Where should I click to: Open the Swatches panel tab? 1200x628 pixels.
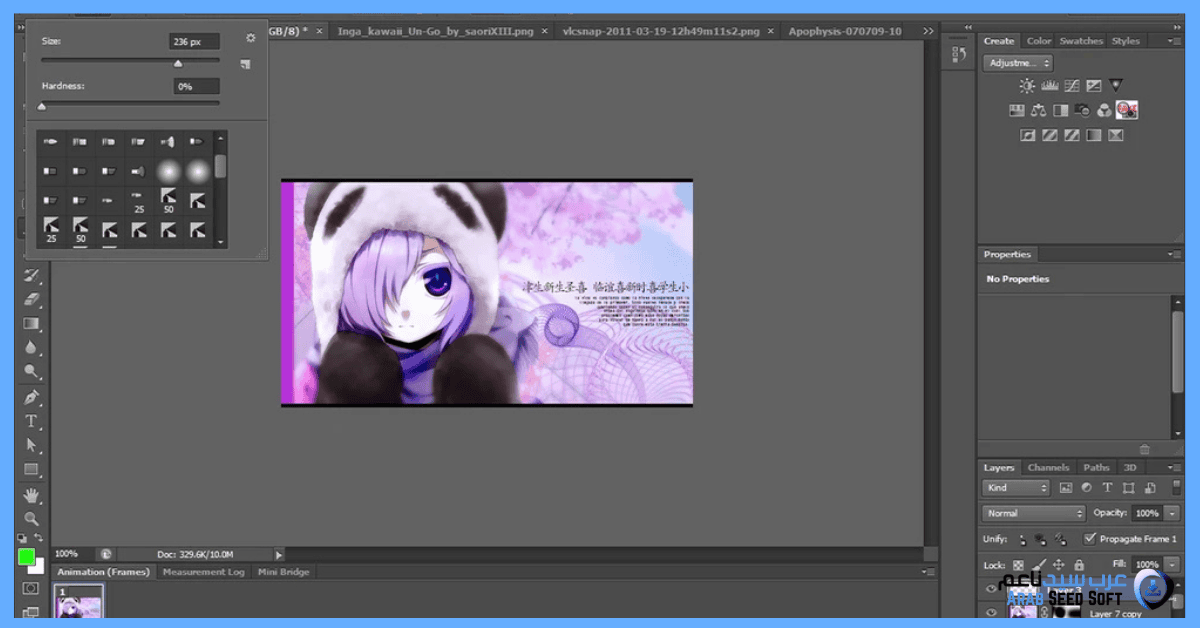click(1081, 41)
